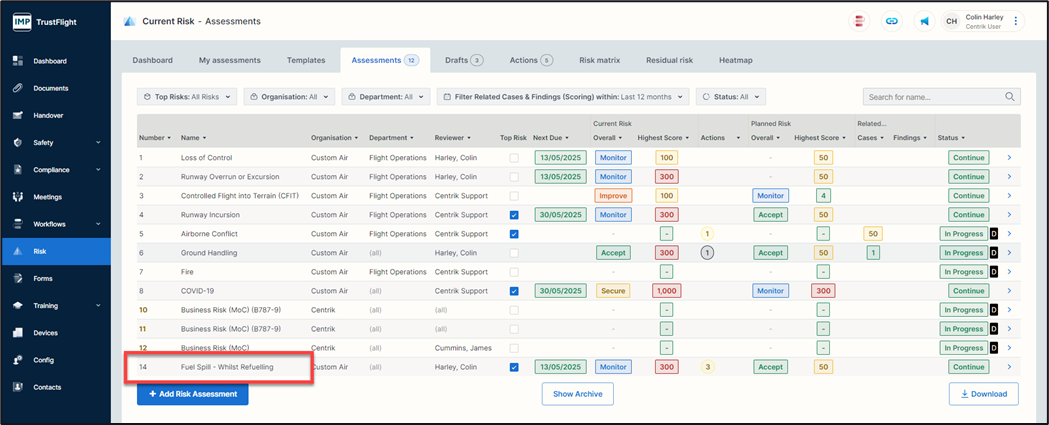
Task: Uncheck Top Risk for COVID-19 row
Action: (x=514, y=291)
